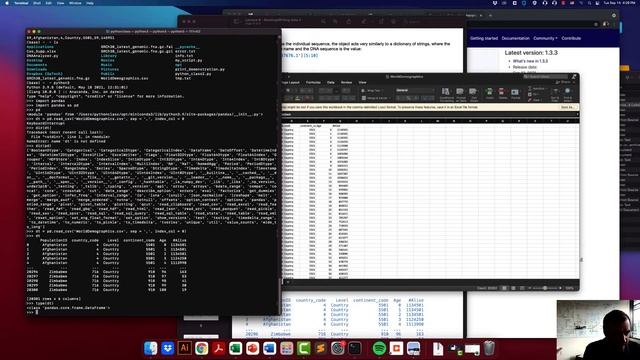Image resolution: width=640 pixels, height=360 pixels.
Task: Open Microsoft Excel from the dock
Action: [236, 348]
